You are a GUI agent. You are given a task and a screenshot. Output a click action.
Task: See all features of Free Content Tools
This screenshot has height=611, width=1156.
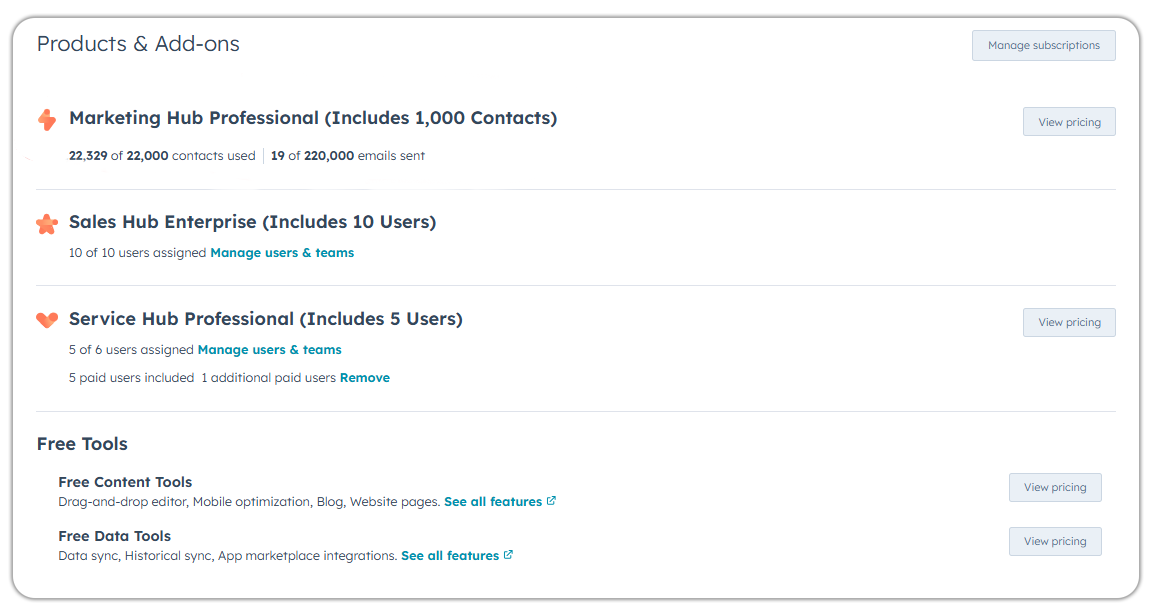[x=493, y=502]
